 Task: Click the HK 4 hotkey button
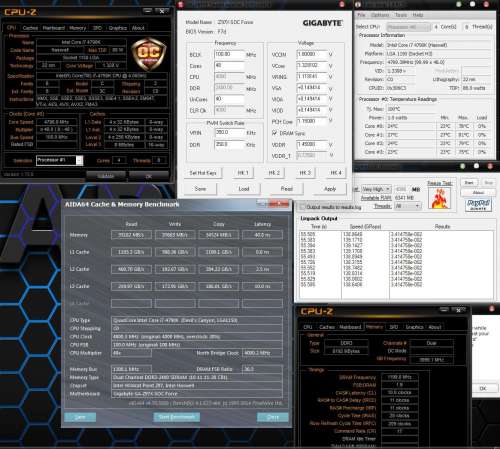pos(336,173)
